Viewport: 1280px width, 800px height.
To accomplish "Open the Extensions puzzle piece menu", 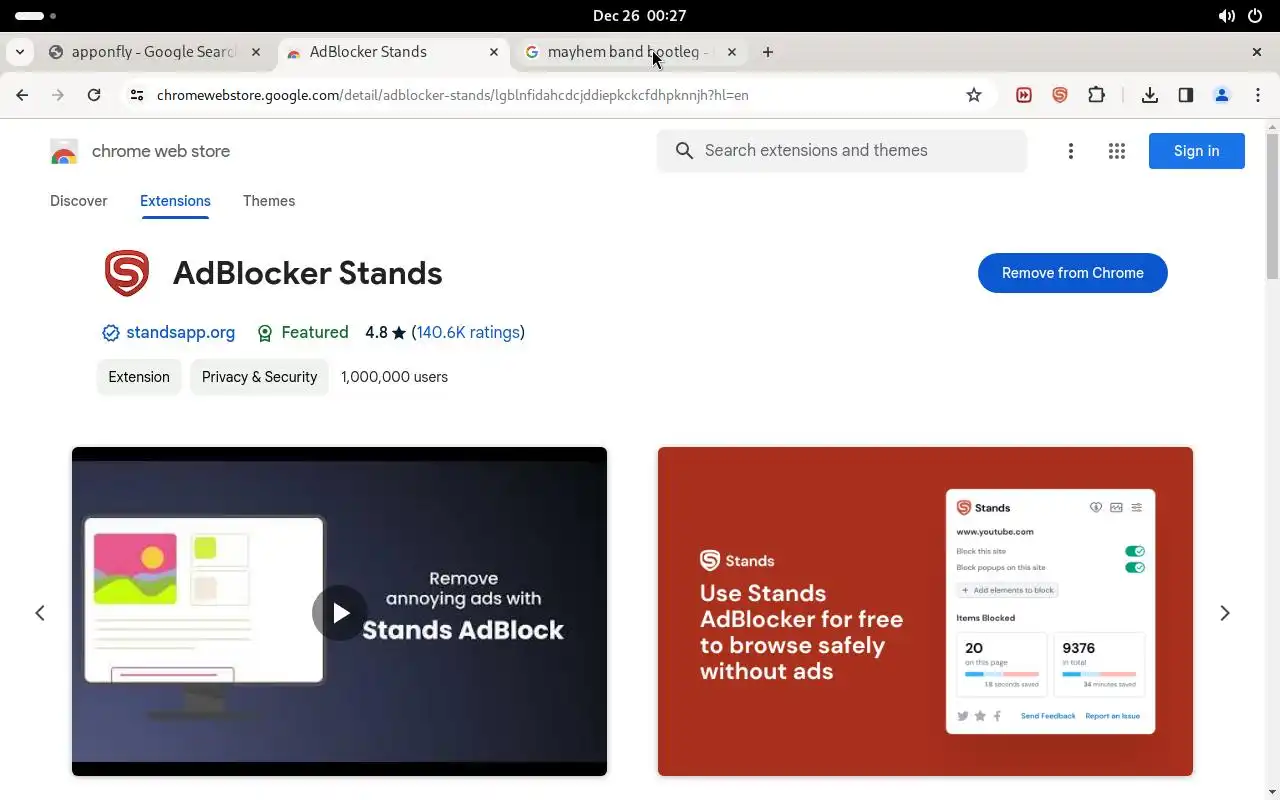I will pos(1096,95).
